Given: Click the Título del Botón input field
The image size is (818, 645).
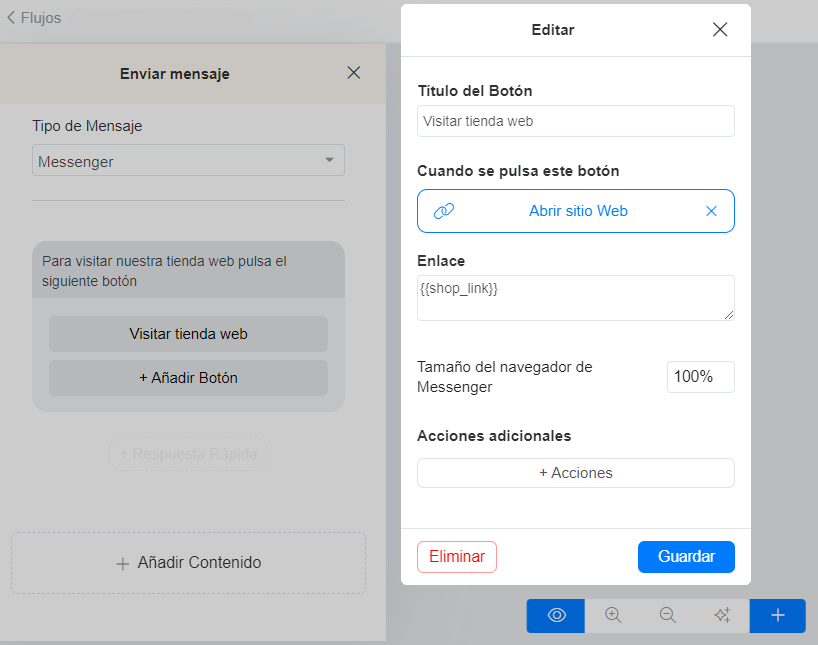Looking at the screenshot, I should pos(575,121).
